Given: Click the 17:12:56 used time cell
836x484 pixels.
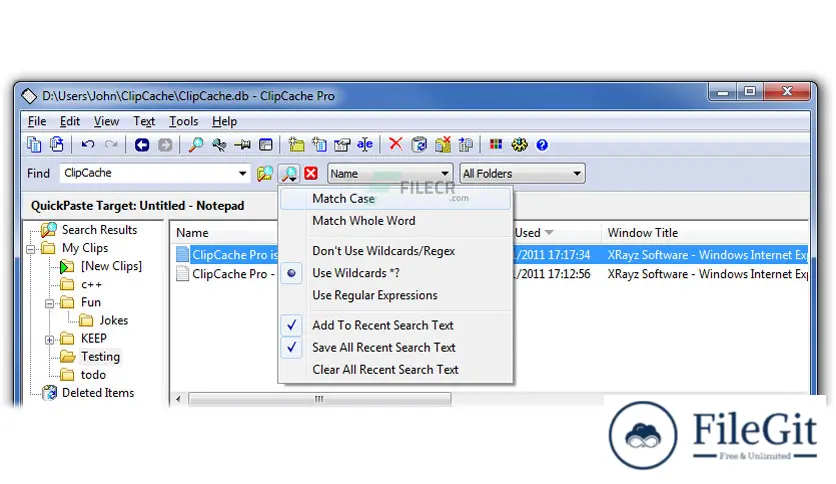Looking at the screenshot, I should click(553, 274).
